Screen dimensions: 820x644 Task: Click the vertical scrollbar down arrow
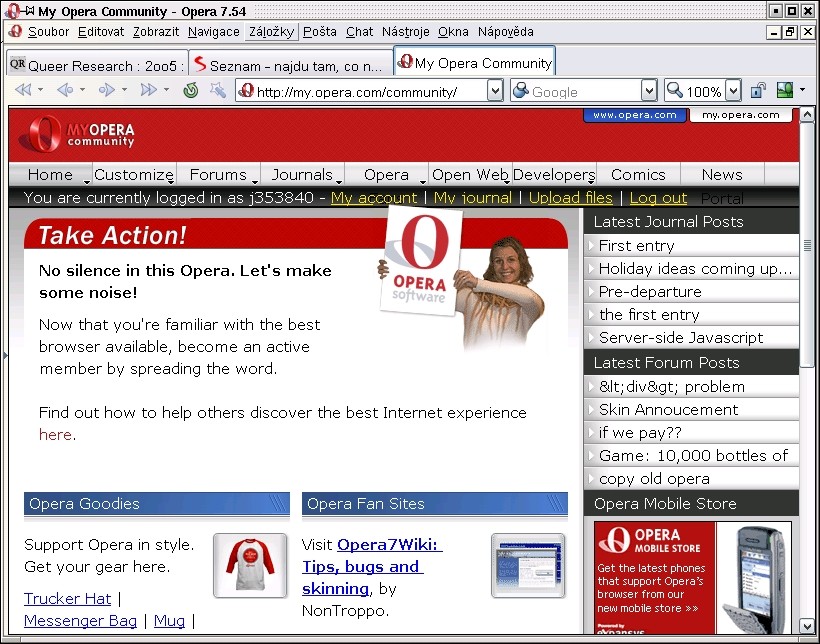[806, 626]
